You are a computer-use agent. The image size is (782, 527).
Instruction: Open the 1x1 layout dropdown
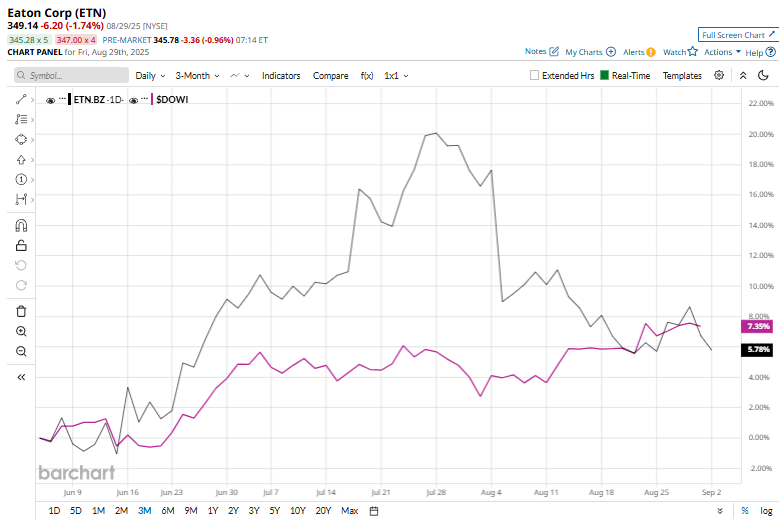396,76
